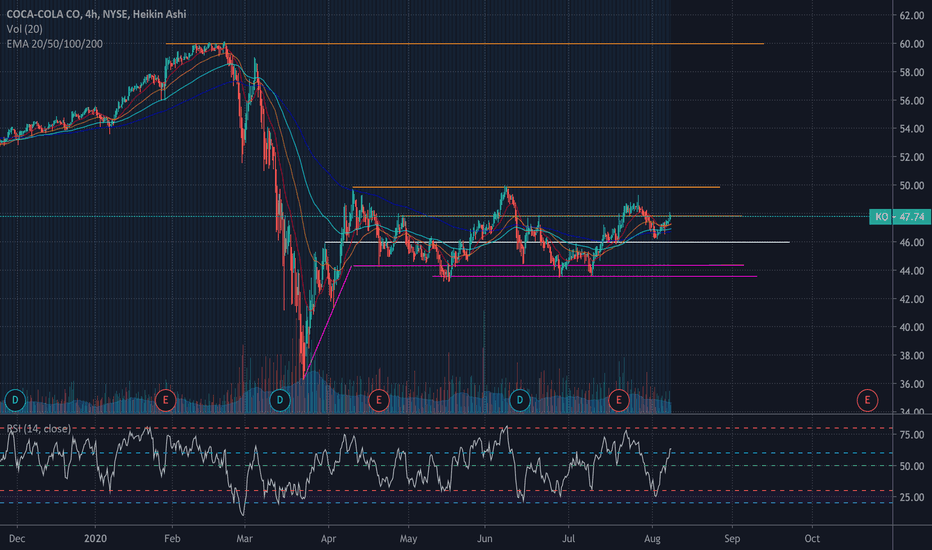Click the 40.00 price axis label

point(911,327)
